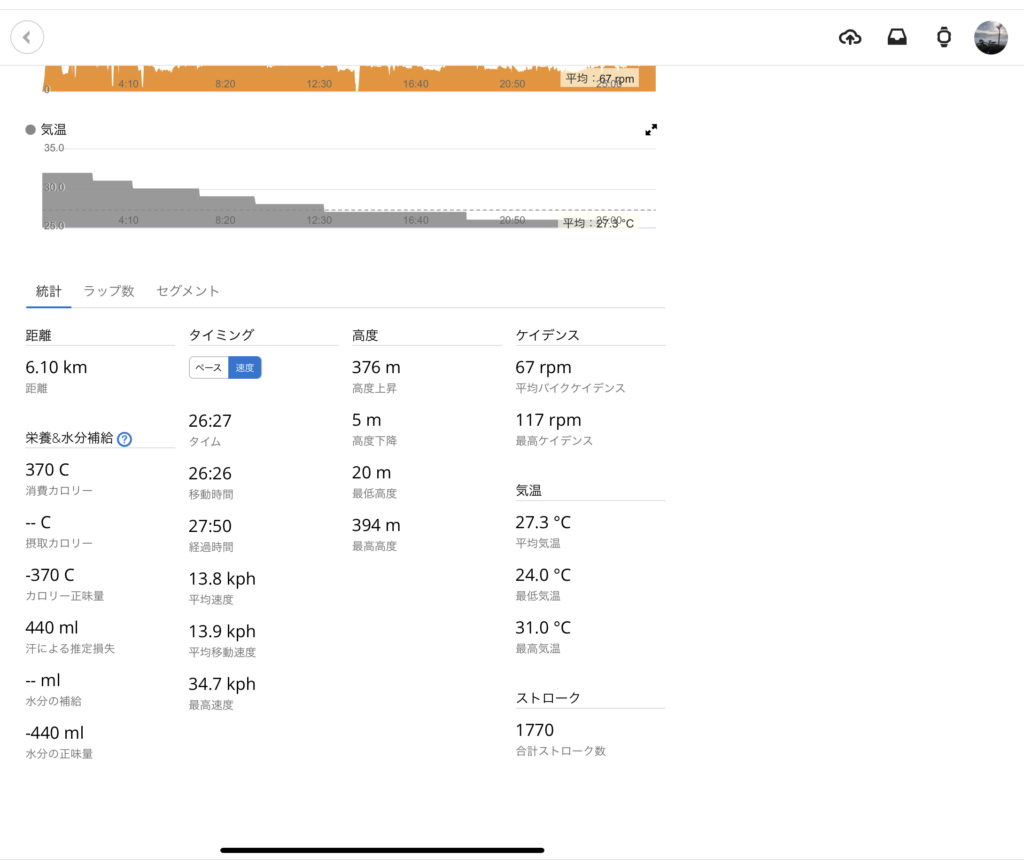Click the 平均 27.3 °C chart label

coord(598,223)
